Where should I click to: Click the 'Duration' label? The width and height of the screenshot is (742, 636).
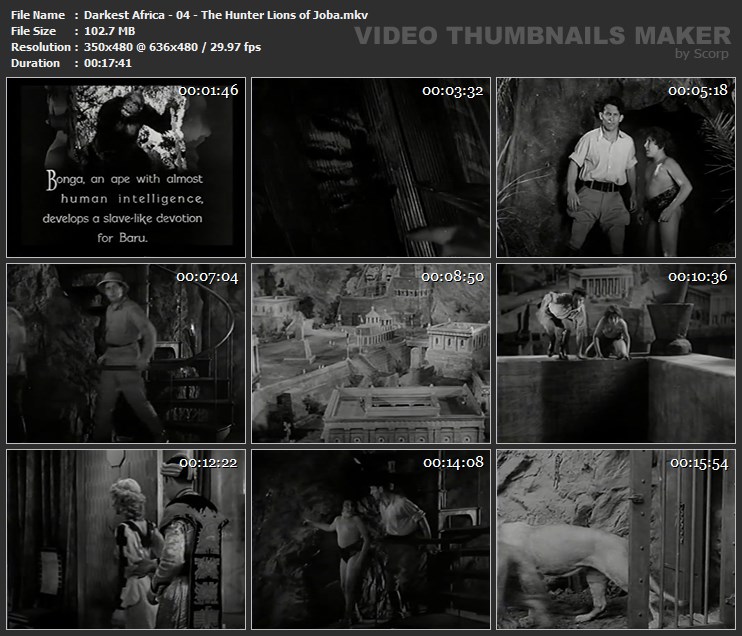click(x=35, y=63)
